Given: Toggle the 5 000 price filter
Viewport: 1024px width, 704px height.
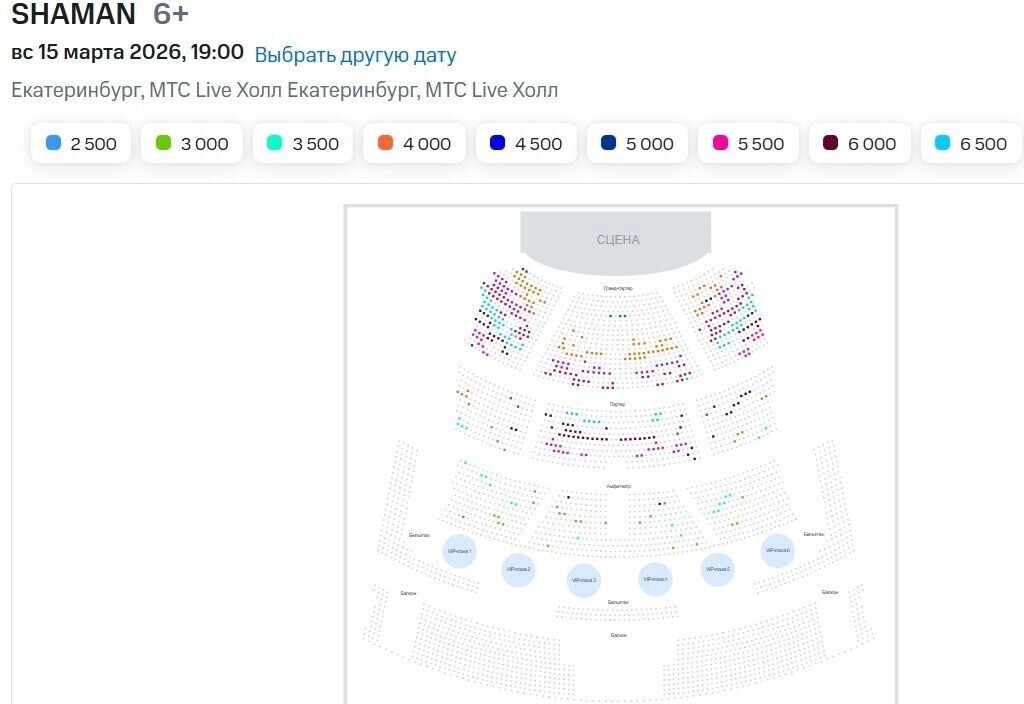Looking at the screenshot, I should (637, 143).
